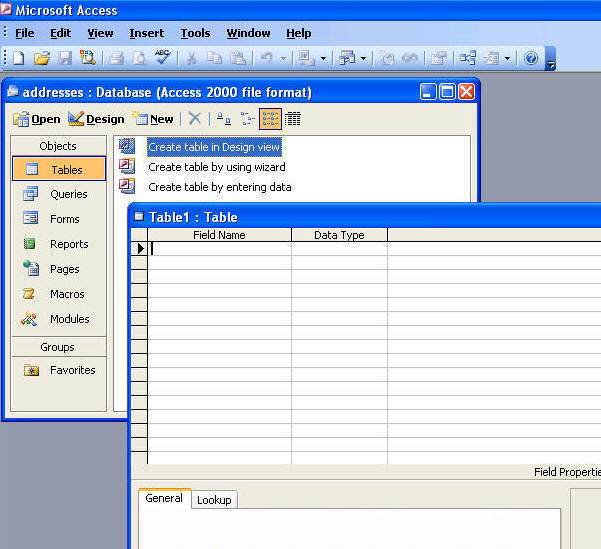Open the Help menu
This screenshot has width=601, height=549.
coord(299,33)
